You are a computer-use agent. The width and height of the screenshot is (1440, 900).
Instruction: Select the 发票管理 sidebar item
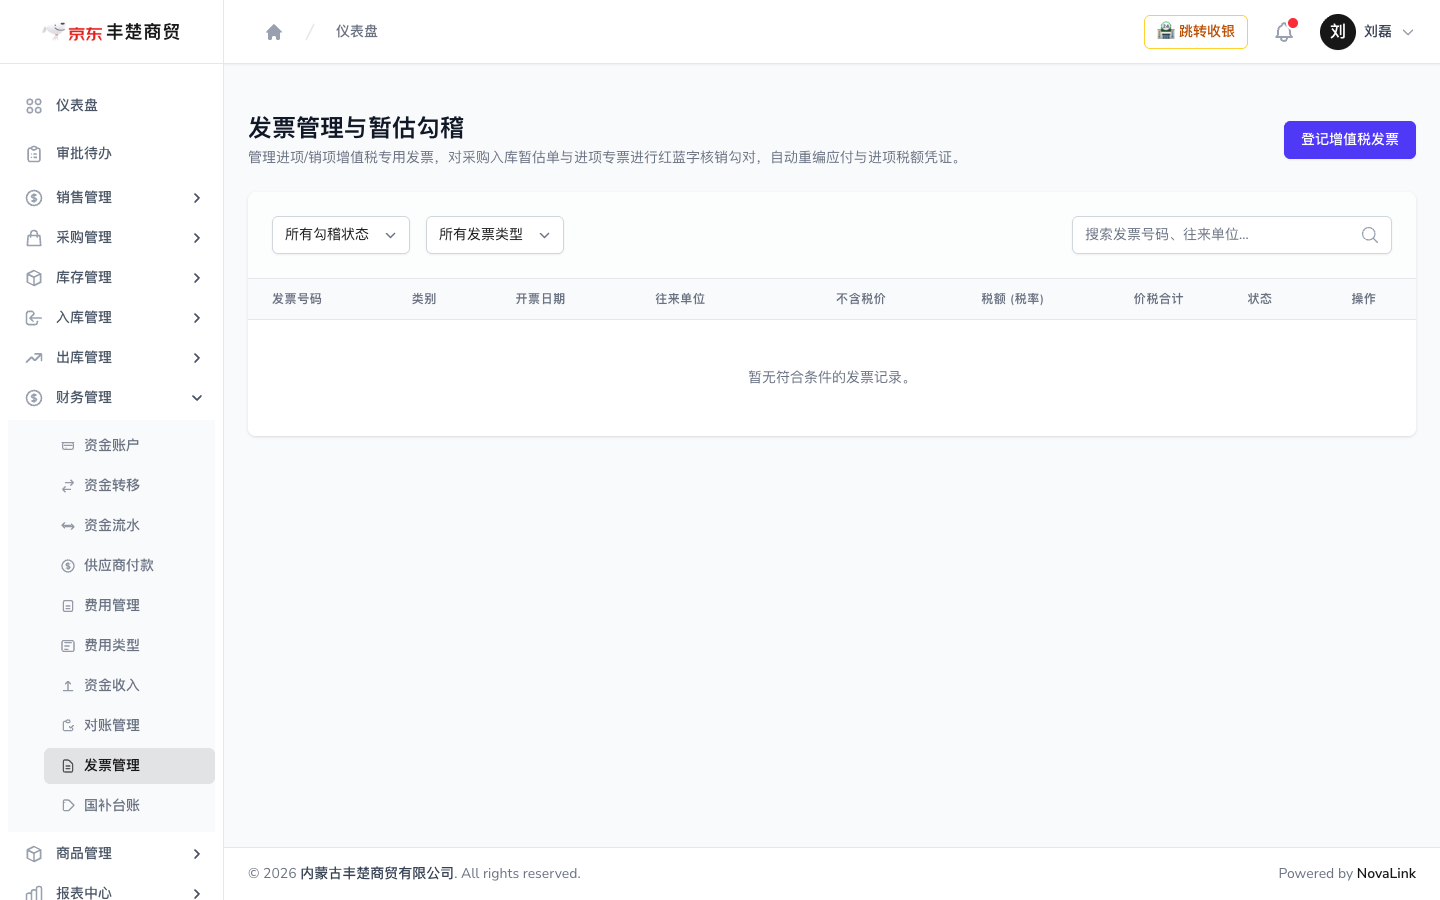click(x=129, y=766)
